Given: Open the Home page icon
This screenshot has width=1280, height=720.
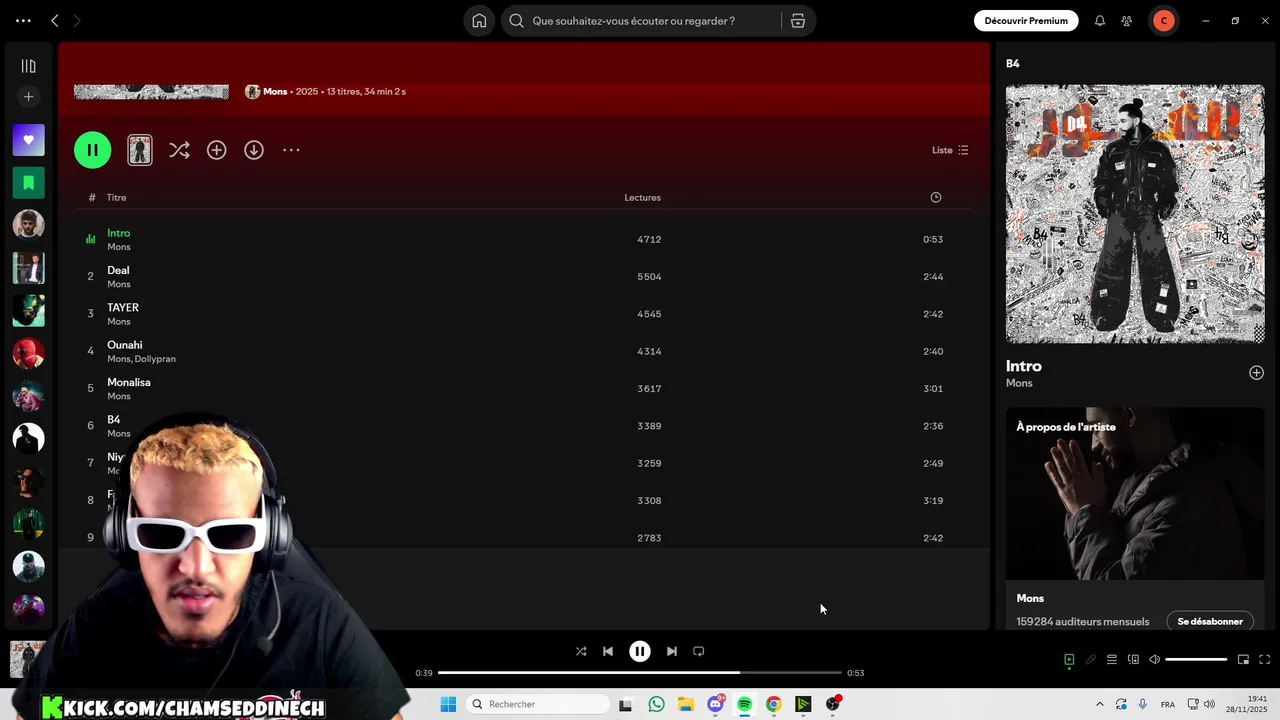Looking at the screenshot, I should click(479, 21).
